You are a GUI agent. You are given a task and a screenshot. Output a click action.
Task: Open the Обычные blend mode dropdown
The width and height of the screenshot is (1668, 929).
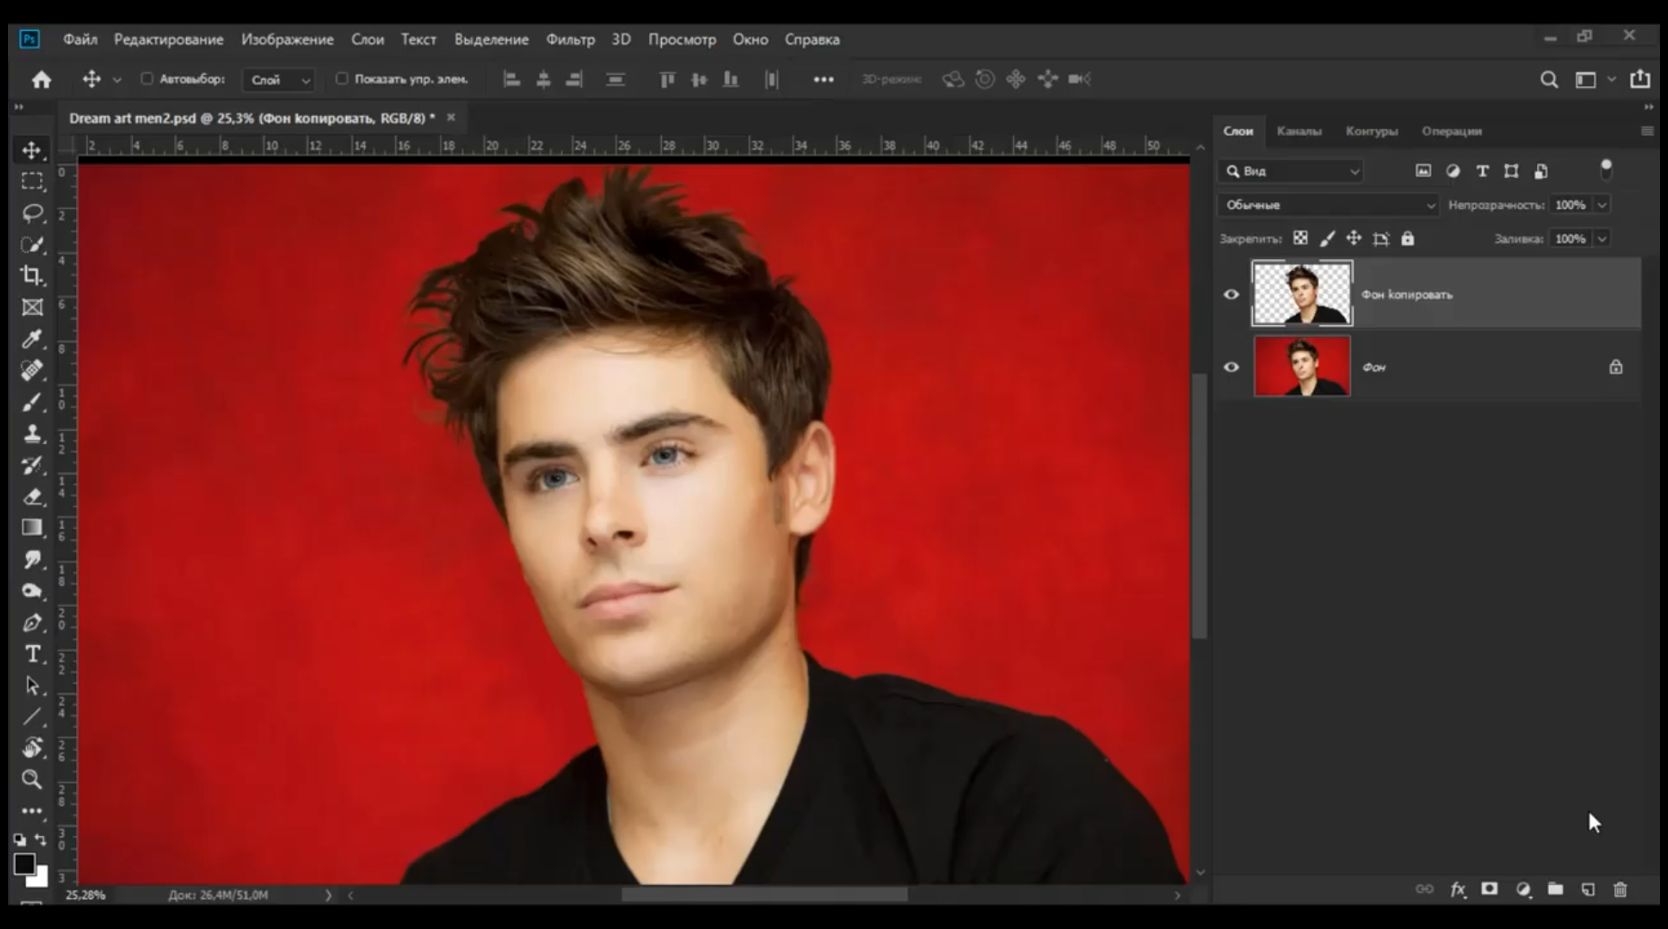click(x=1328, y=205)
